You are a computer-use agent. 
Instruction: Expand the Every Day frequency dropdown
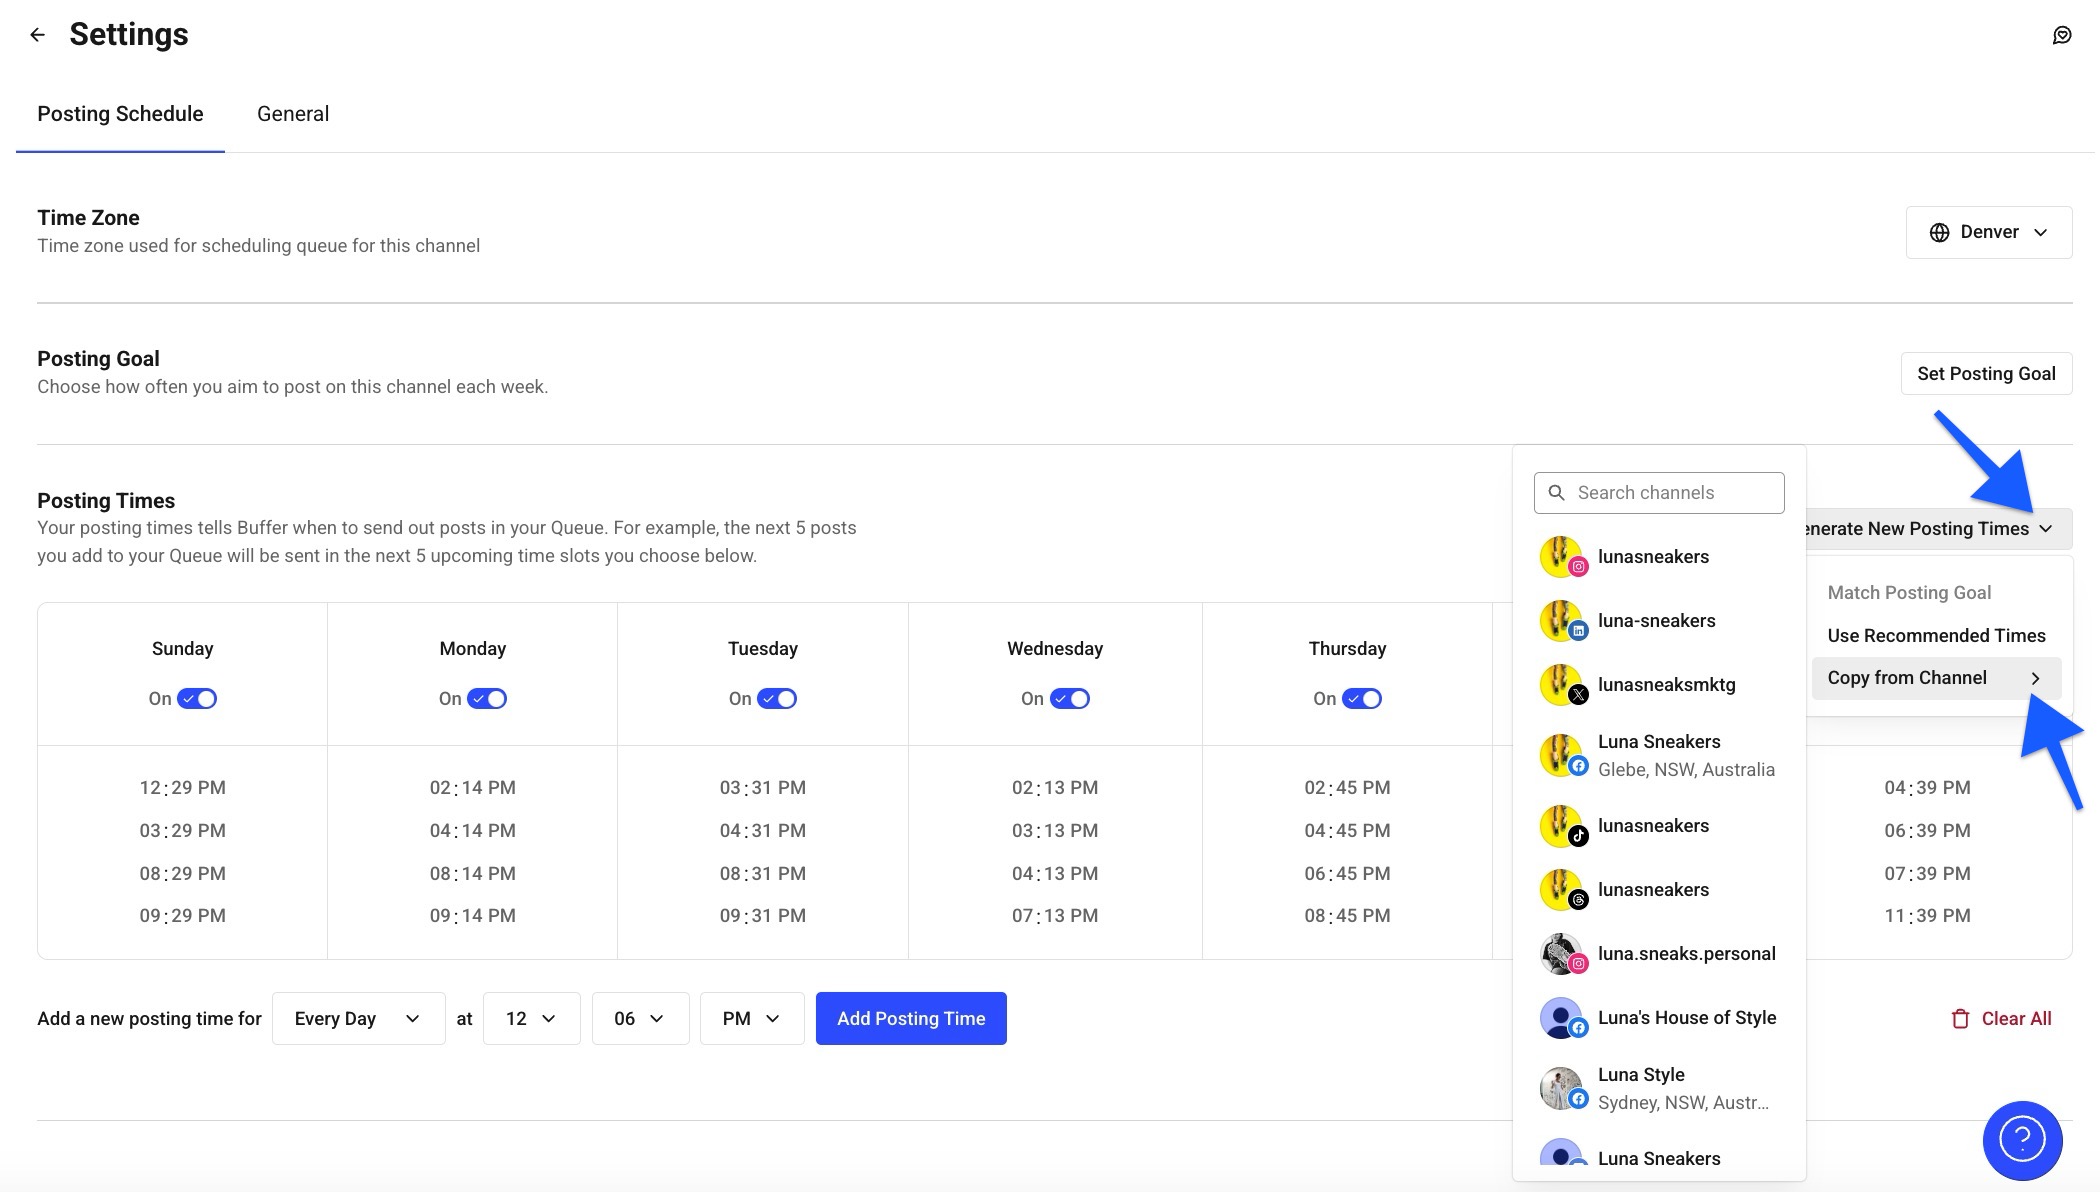point(357,1018)
